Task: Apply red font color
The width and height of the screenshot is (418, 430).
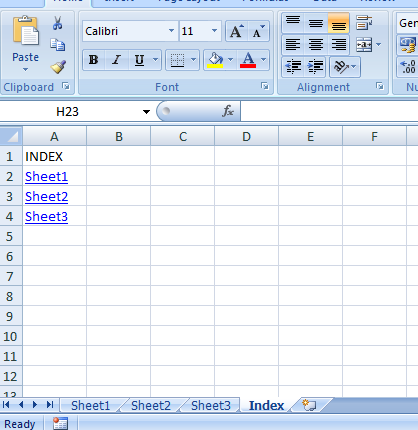Action: tap(248, 60)
